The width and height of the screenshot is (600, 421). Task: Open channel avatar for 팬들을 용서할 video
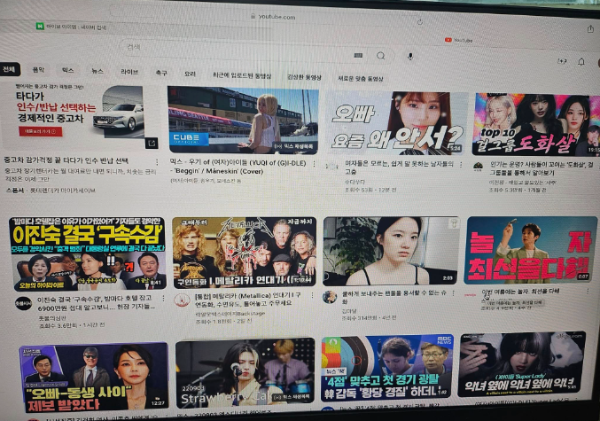329,297
